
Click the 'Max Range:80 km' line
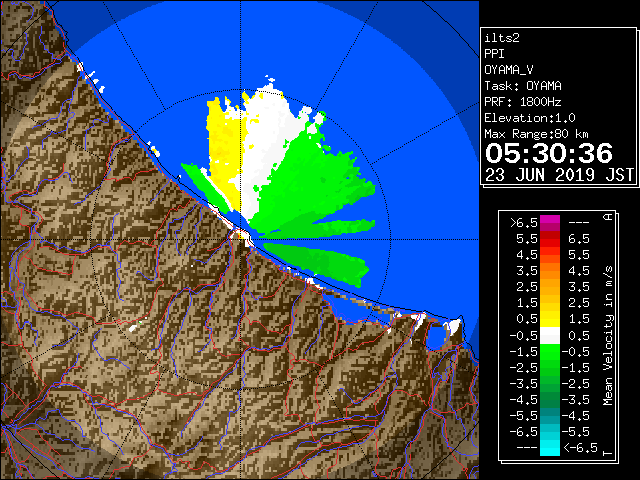(536, 134)
